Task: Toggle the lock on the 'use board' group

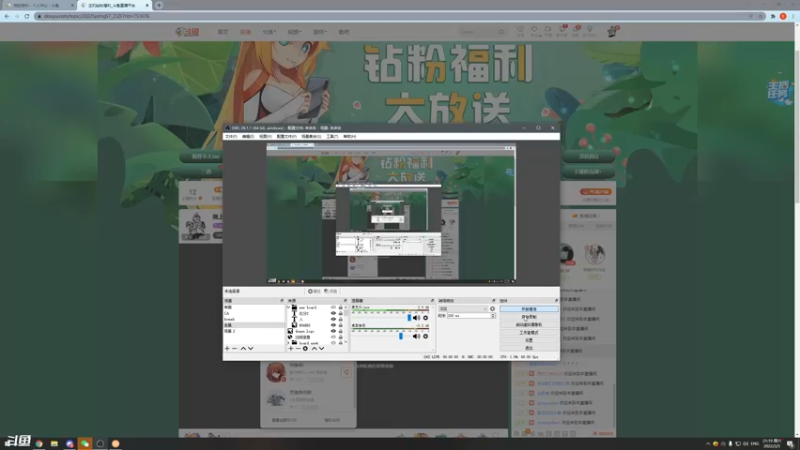Action: tap(340, 308)
